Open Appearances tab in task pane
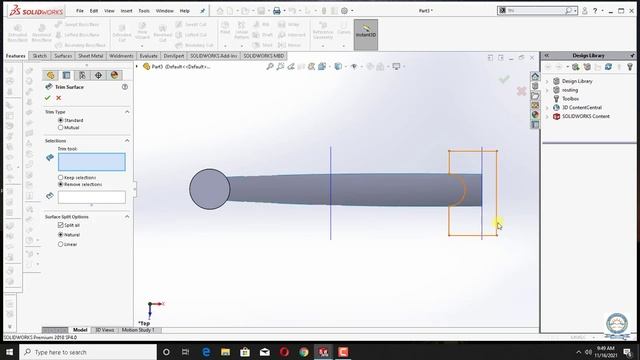The height and width of the screenshot is (360, 640). pos(535,115)
